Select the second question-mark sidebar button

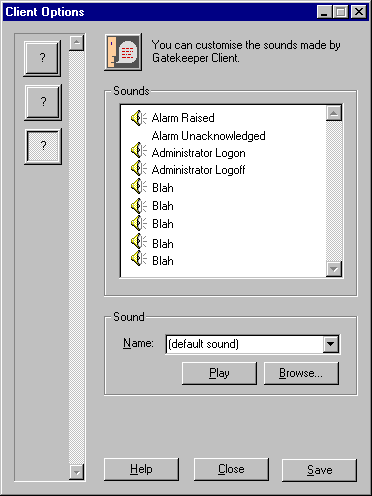click(x=43, y=102)
